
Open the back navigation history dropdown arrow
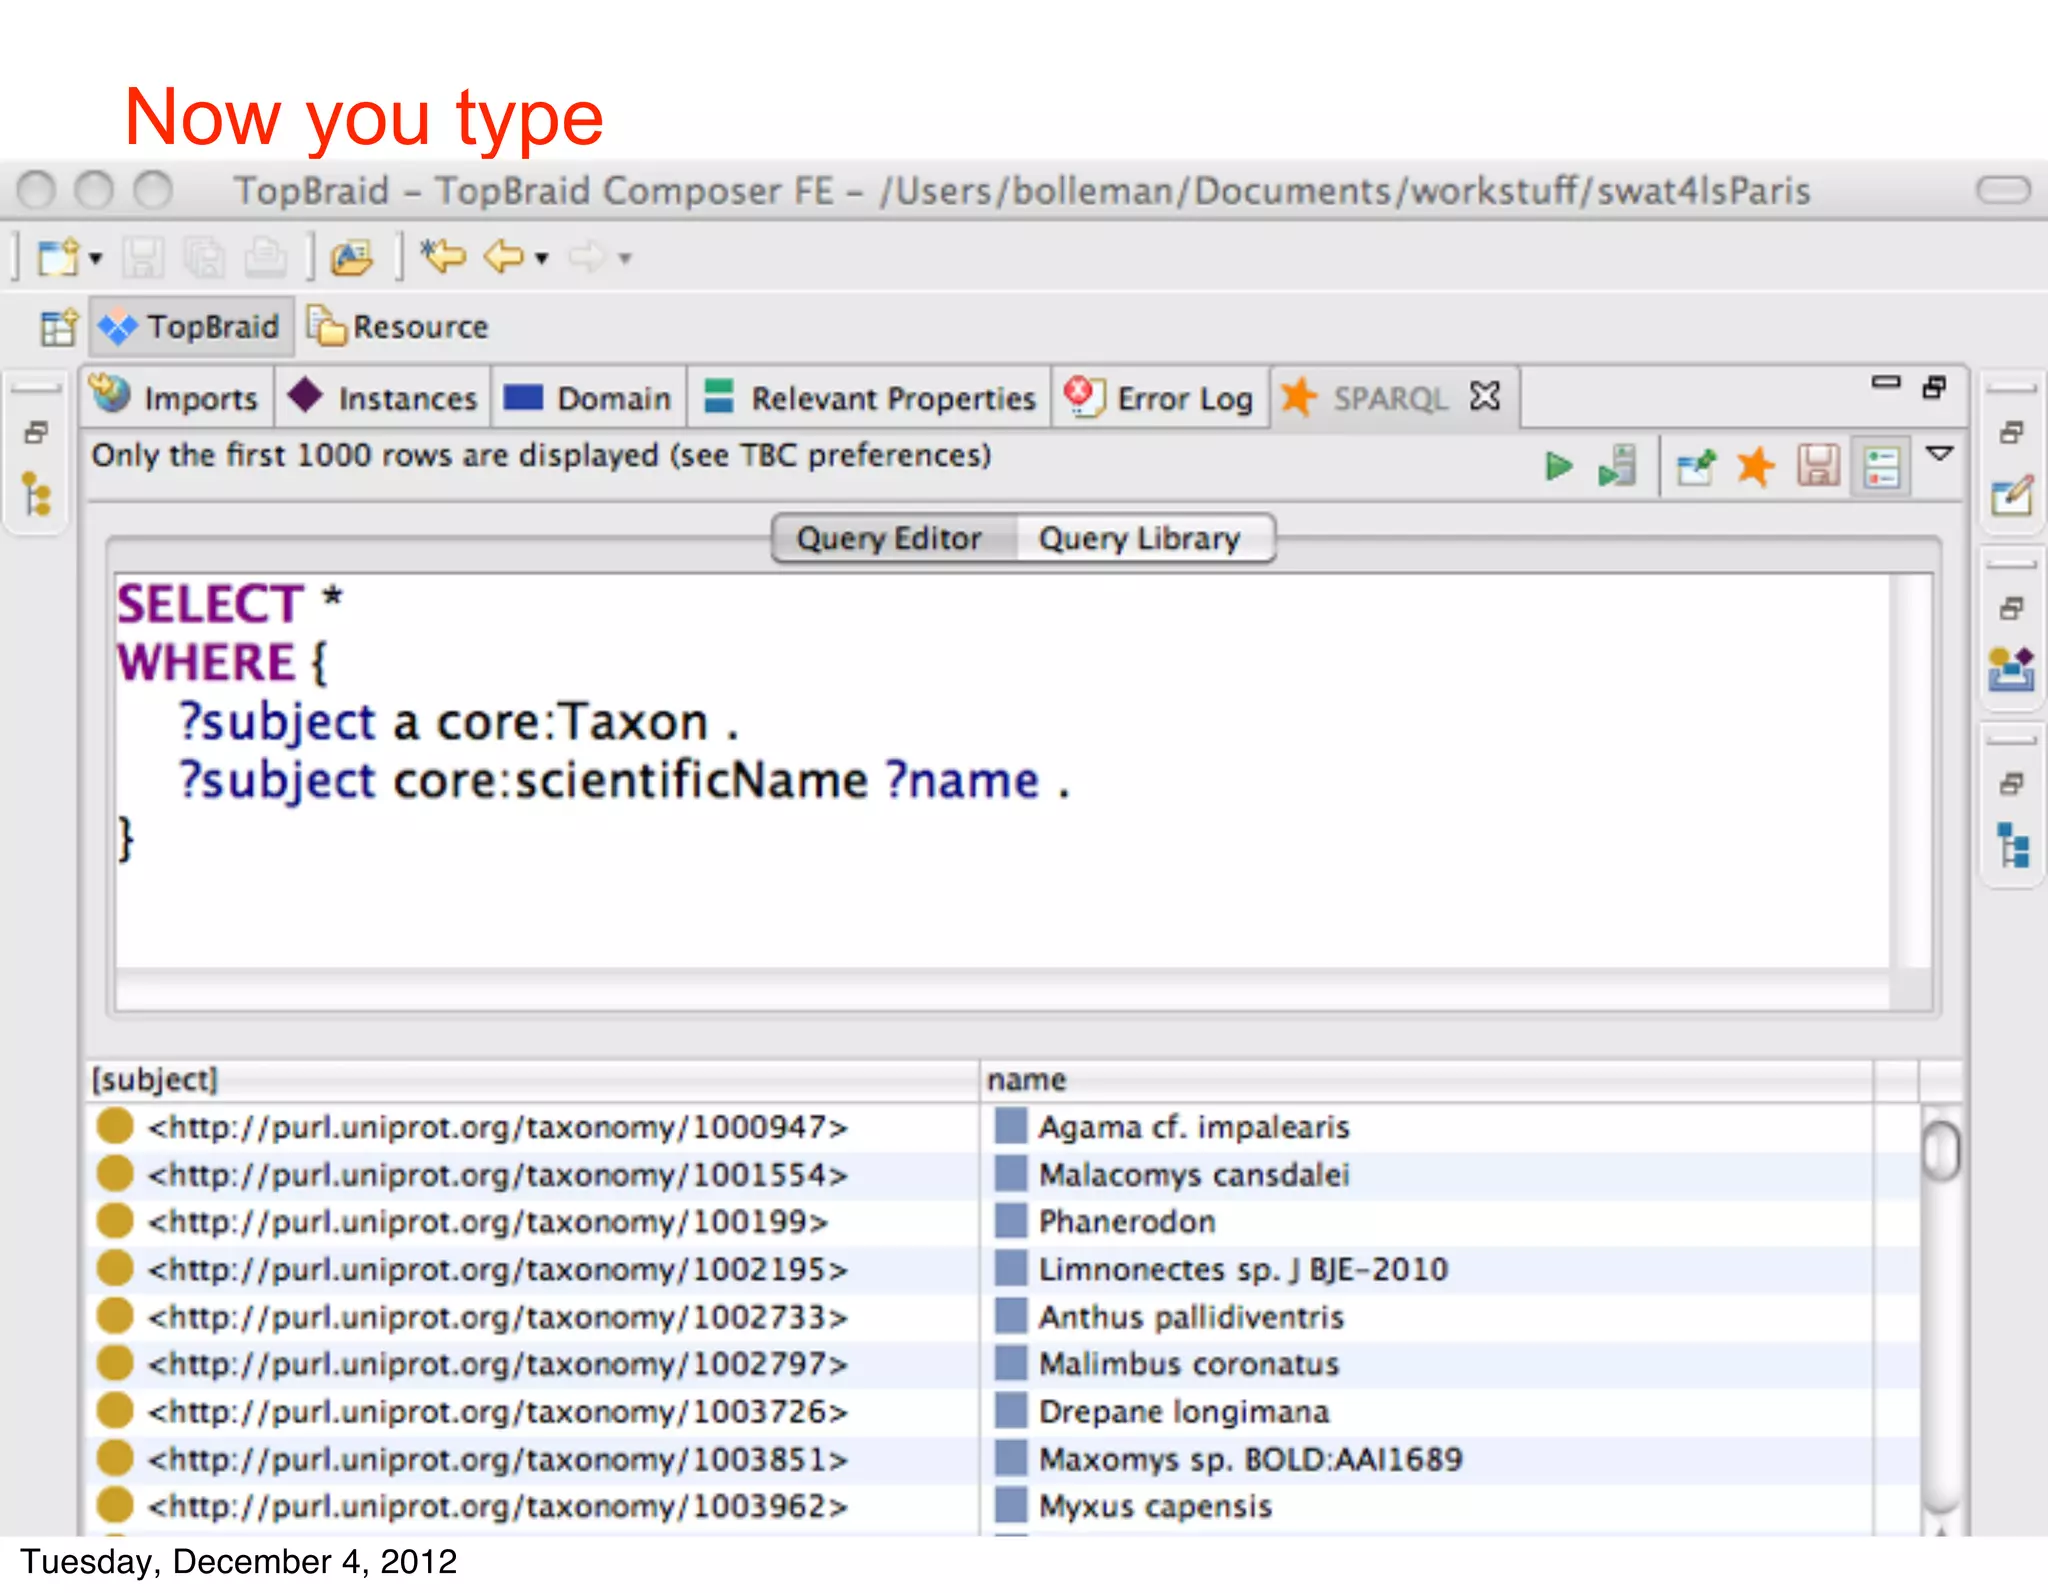pos(542,259)
